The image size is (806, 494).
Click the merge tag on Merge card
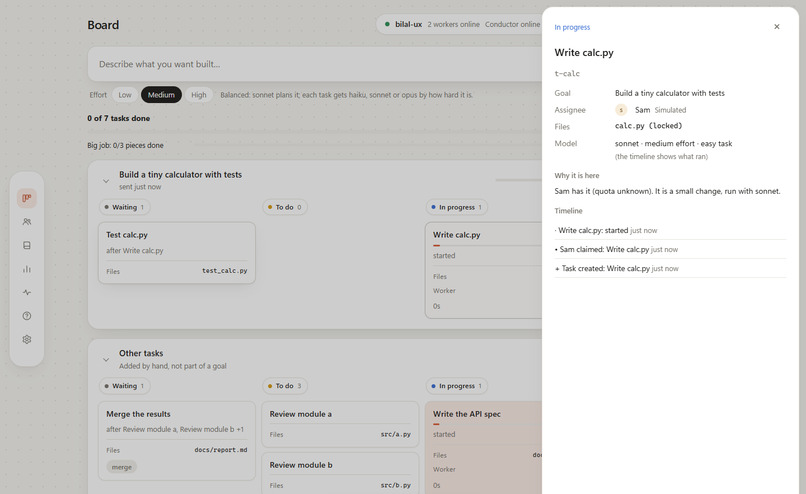[x=122, y=467]
